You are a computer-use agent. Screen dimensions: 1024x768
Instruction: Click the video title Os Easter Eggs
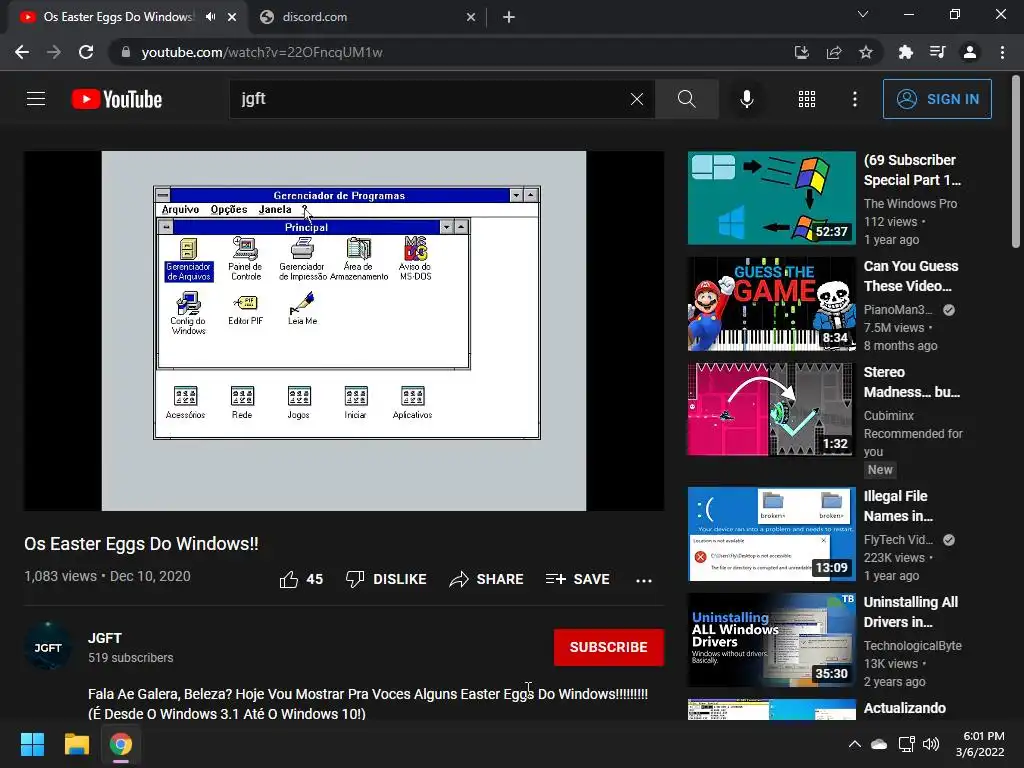coord(142,544)
